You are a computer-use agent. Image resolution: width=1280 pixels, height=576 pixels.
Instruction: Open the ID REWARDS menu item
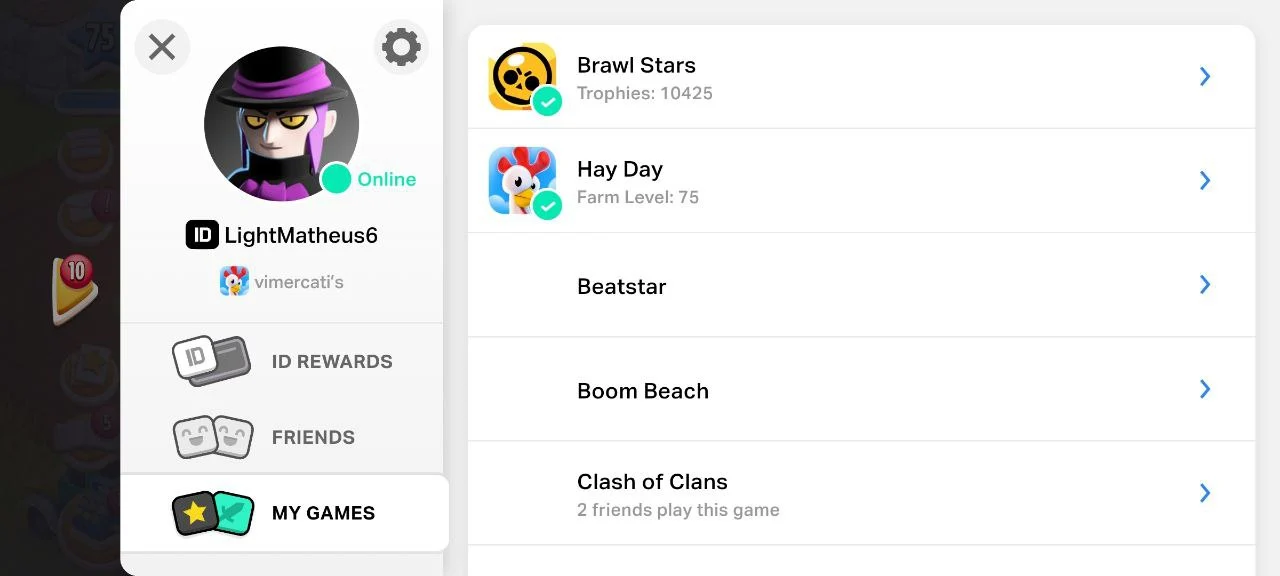point(332,362)
